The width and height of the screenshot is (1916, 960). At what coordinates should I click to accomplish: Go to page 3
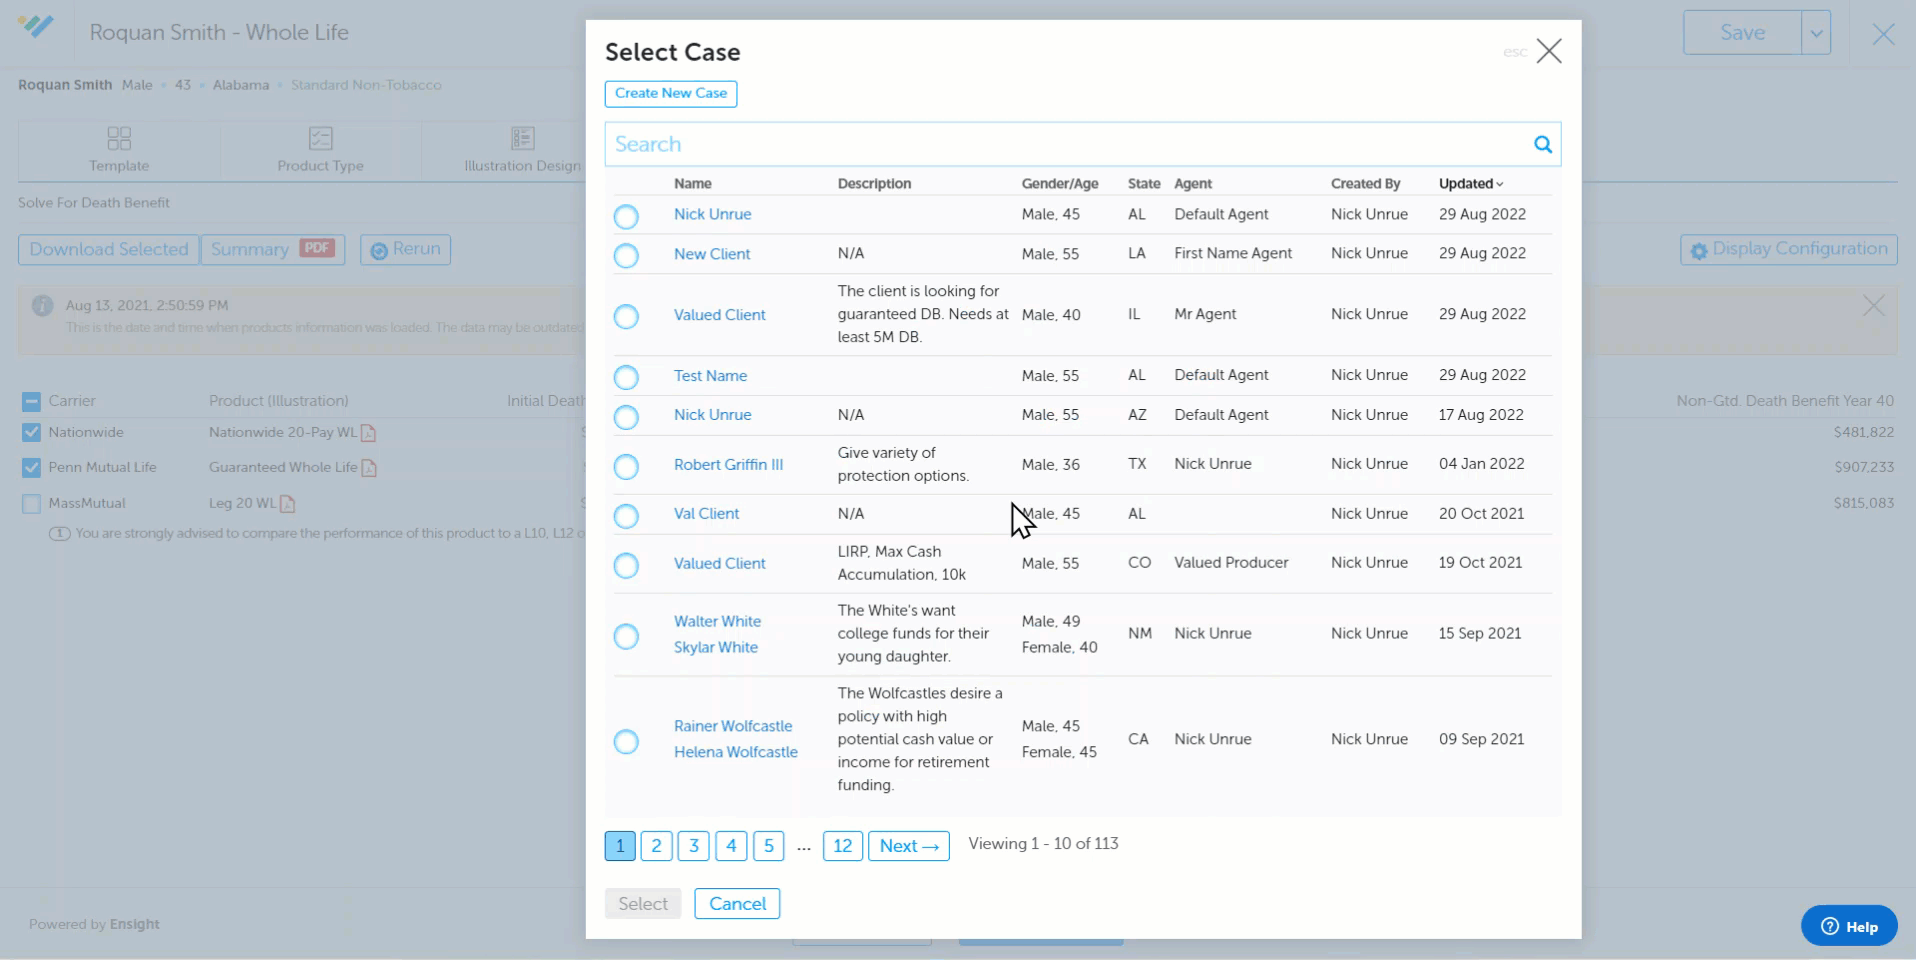[x=693, y=846]
